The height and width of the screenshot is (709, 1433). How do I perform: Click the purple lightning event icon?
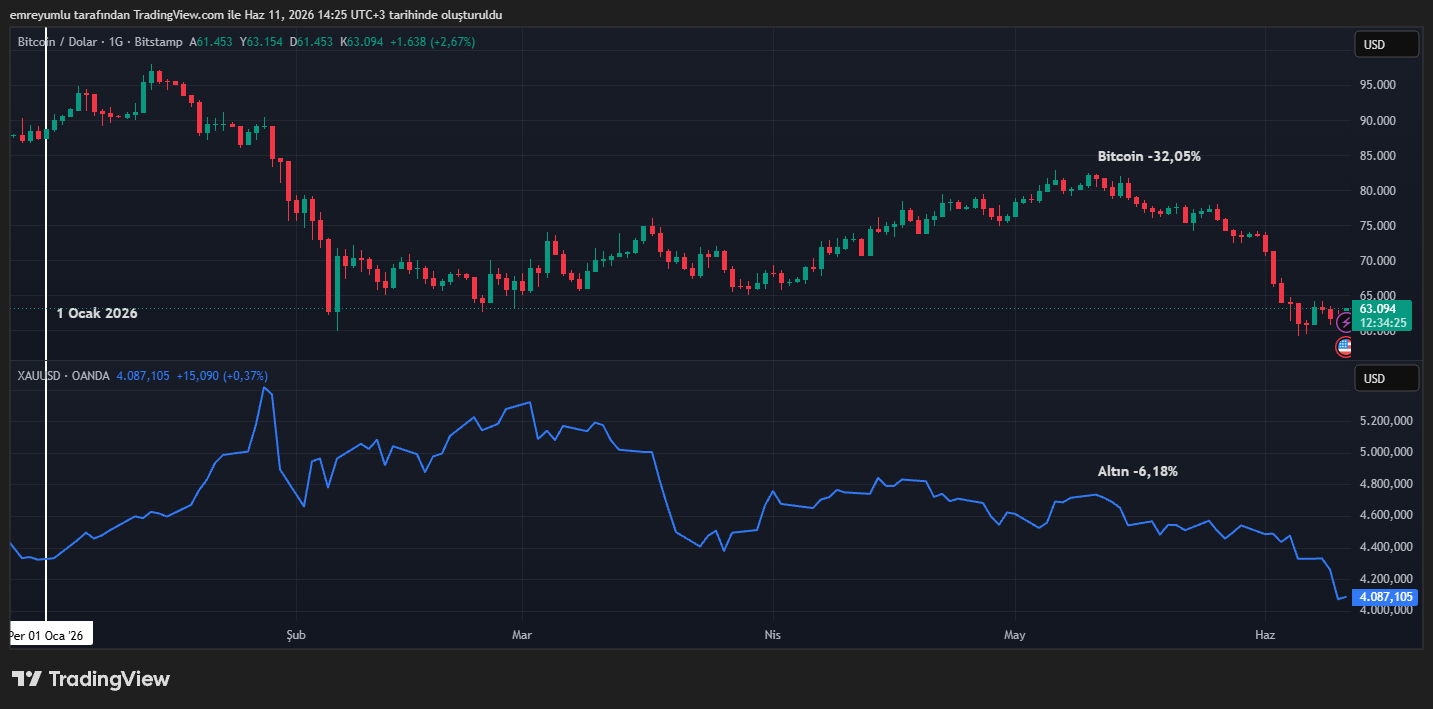coord(1345,323)
